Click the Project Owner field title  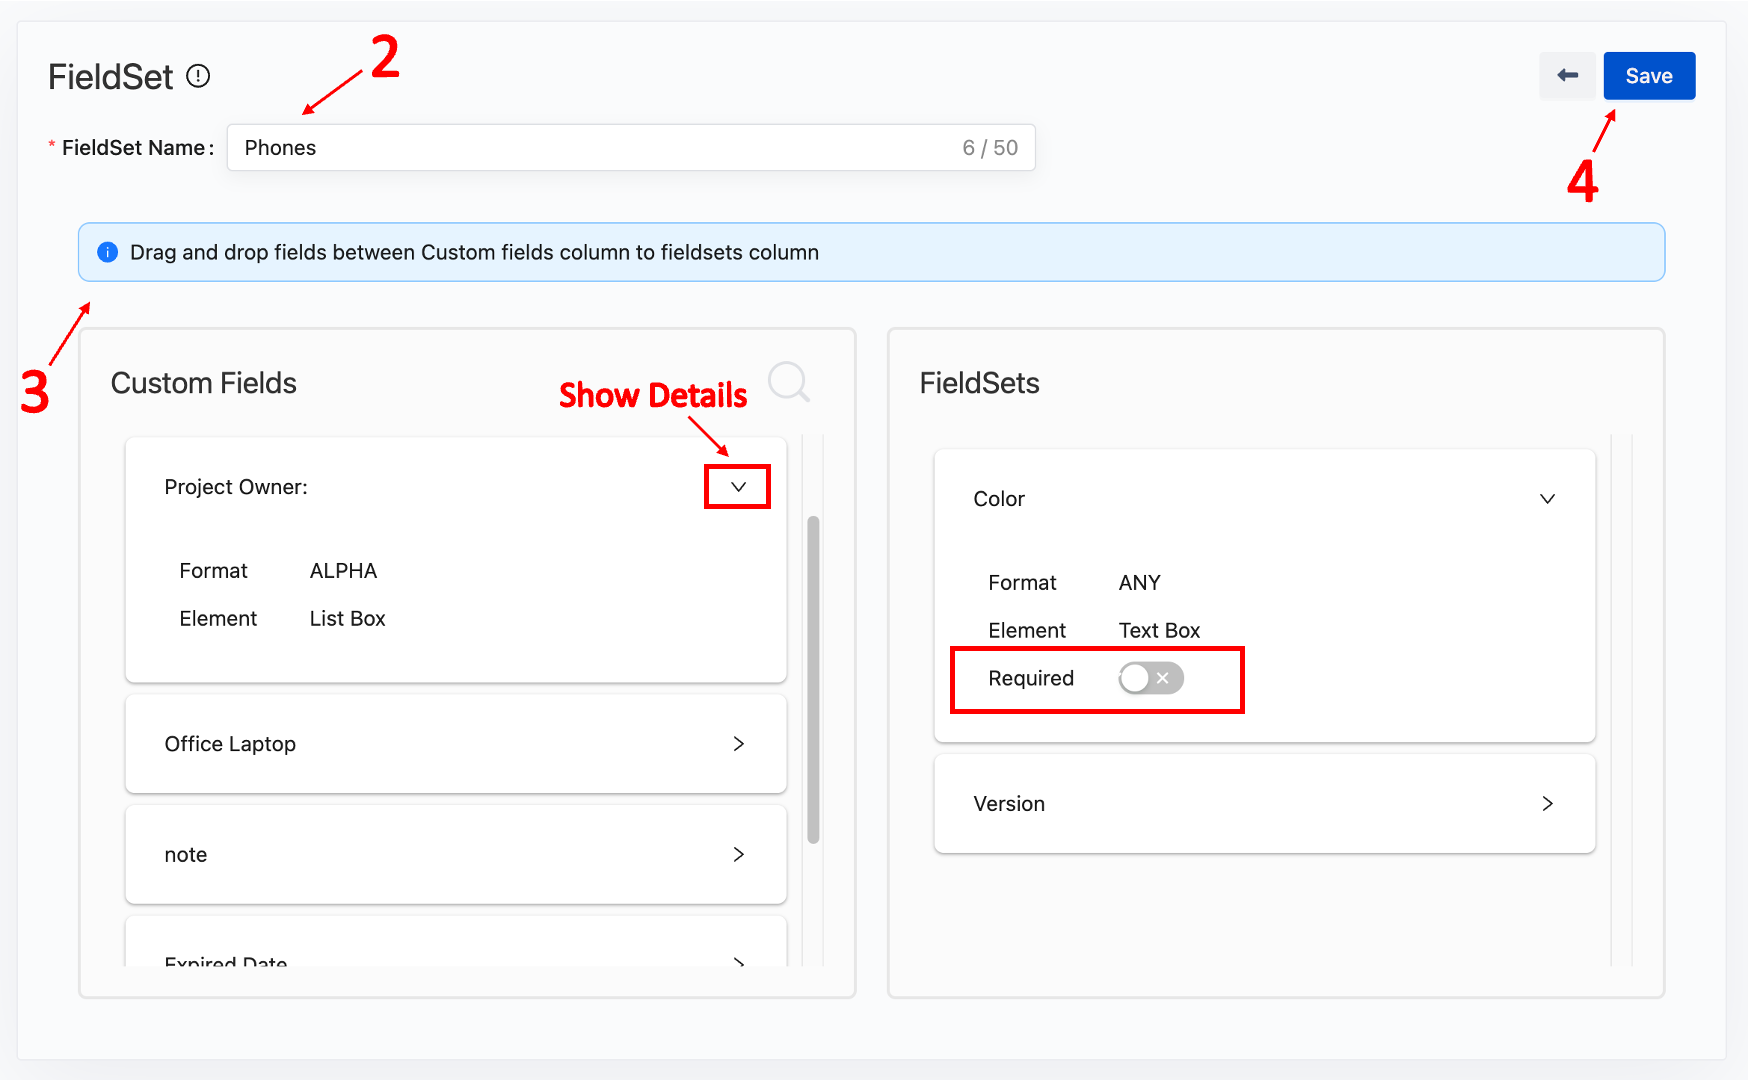(x=236, y=487)
